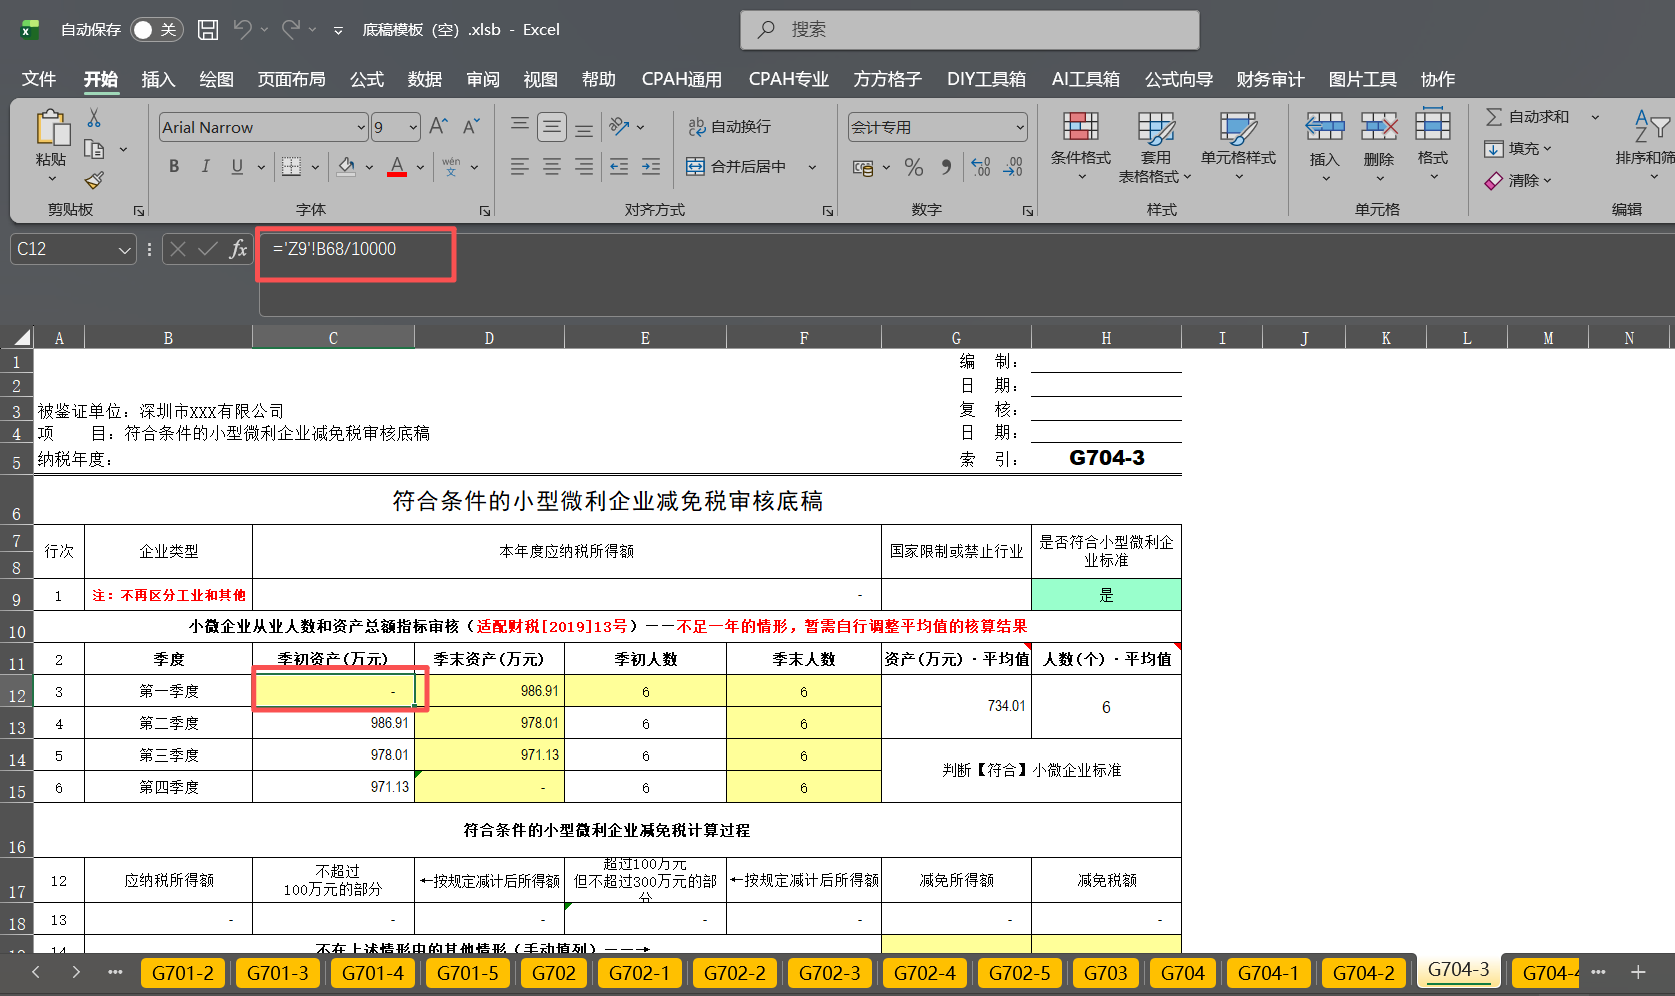
Task: Click the comma style icon
Action: [x=946, y=167]
